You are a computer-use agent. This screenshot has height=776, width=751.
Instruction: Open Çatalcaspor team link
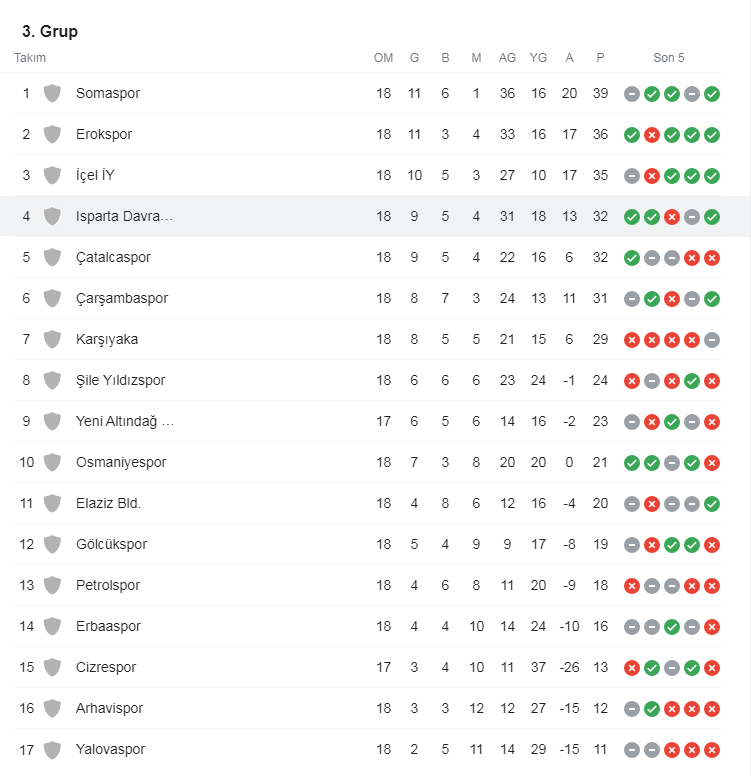[x=113, y=257]
